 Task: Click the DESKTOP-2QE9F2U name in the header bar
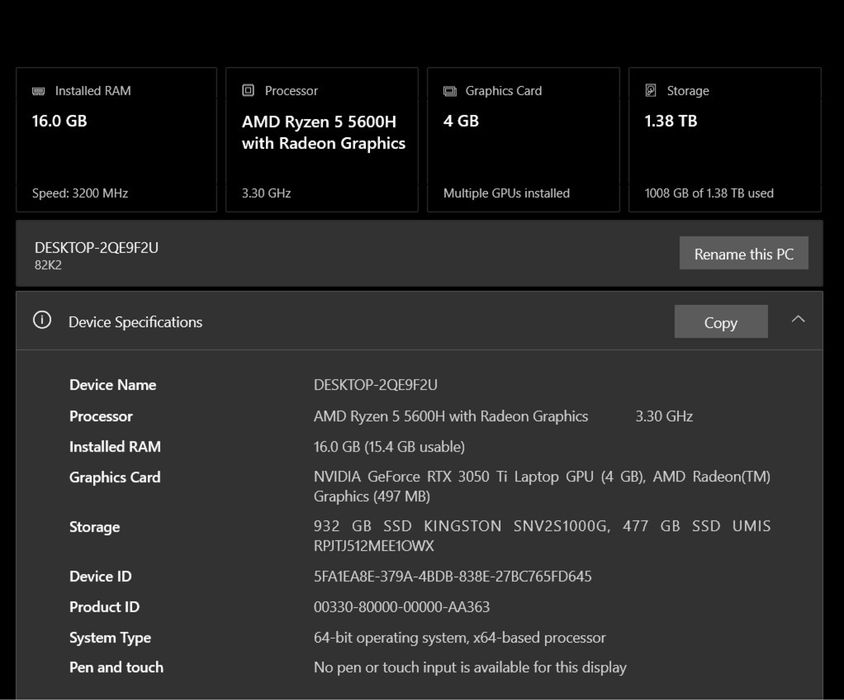pos(96,248)
